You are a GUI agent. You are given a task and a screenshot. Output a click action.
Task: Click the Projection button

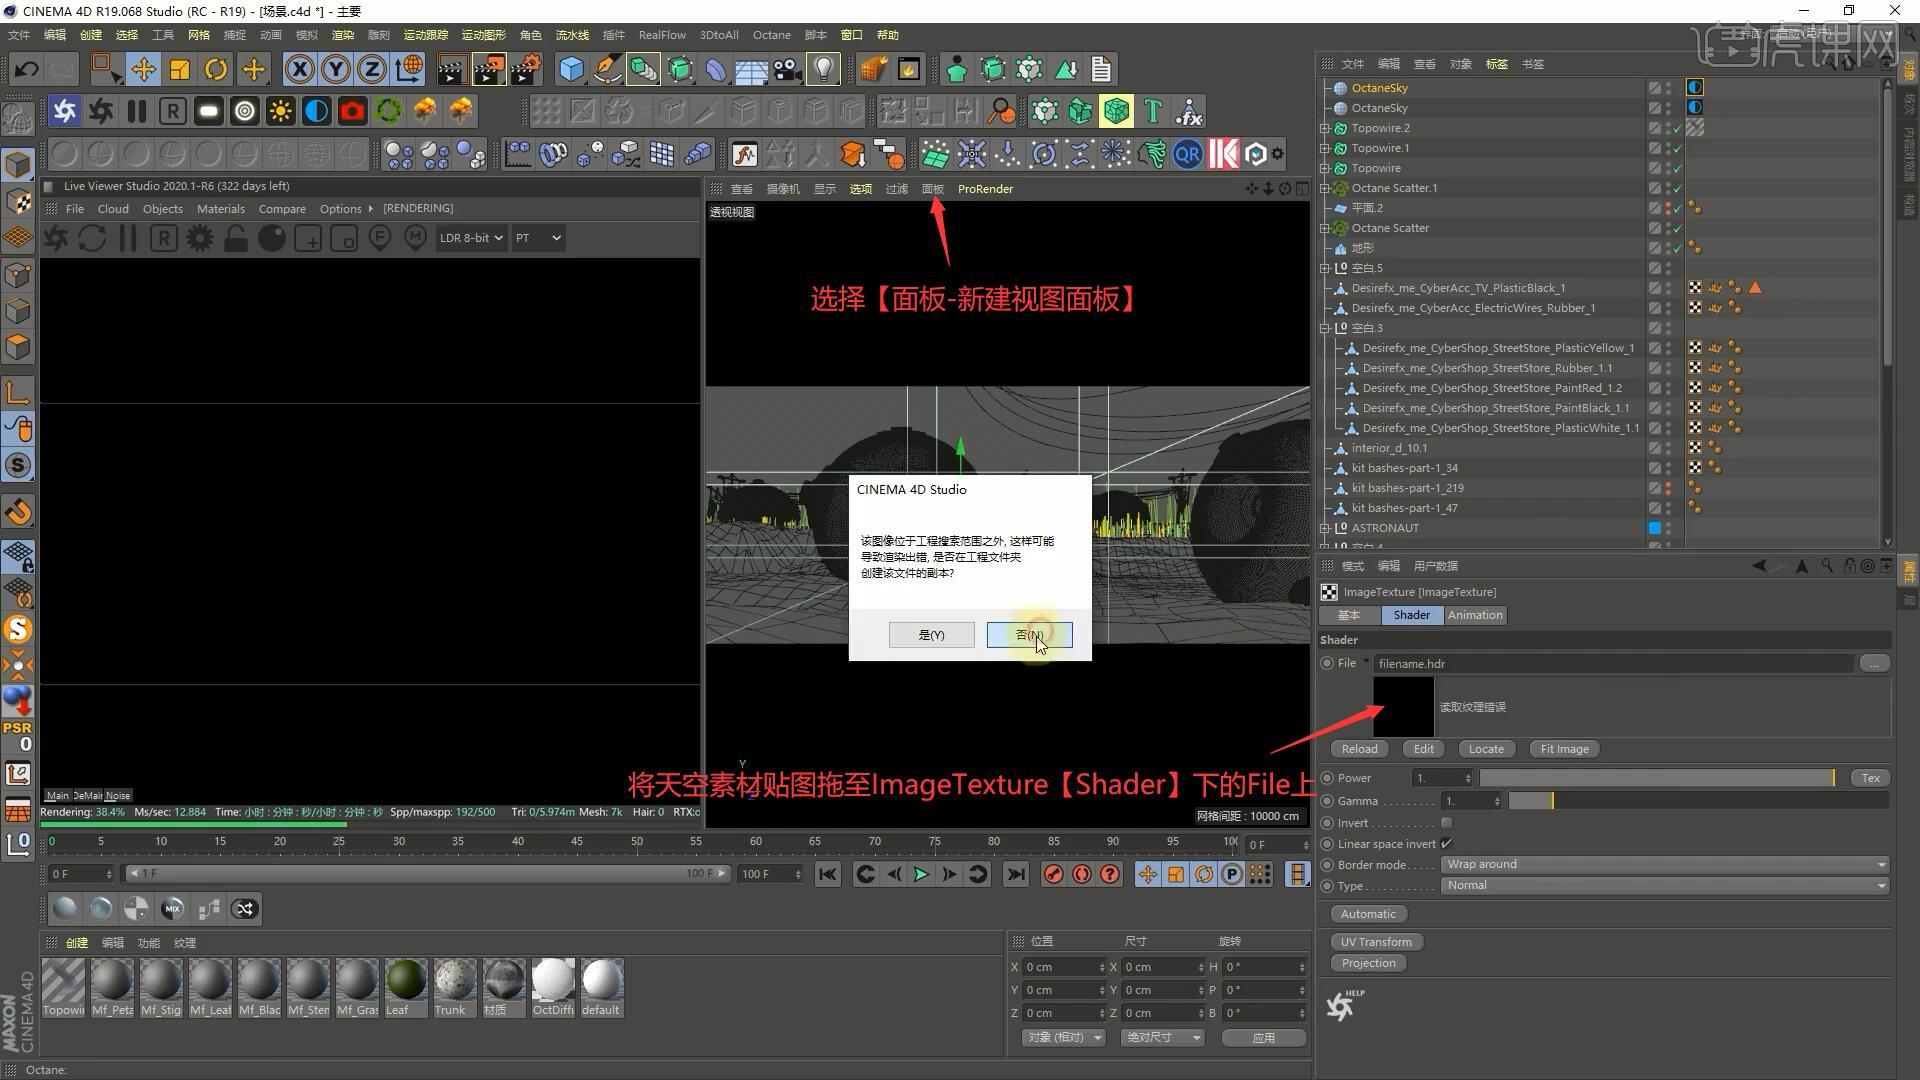(x=1368, y=963)
